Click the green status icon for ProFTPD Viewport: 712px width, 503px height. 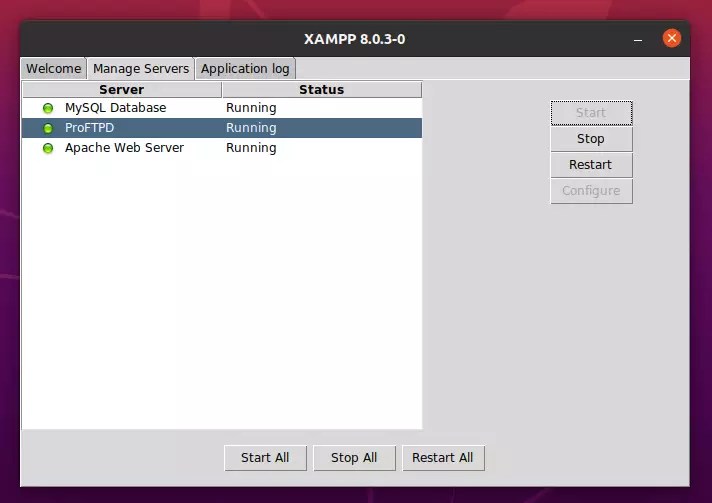[48, 128]
